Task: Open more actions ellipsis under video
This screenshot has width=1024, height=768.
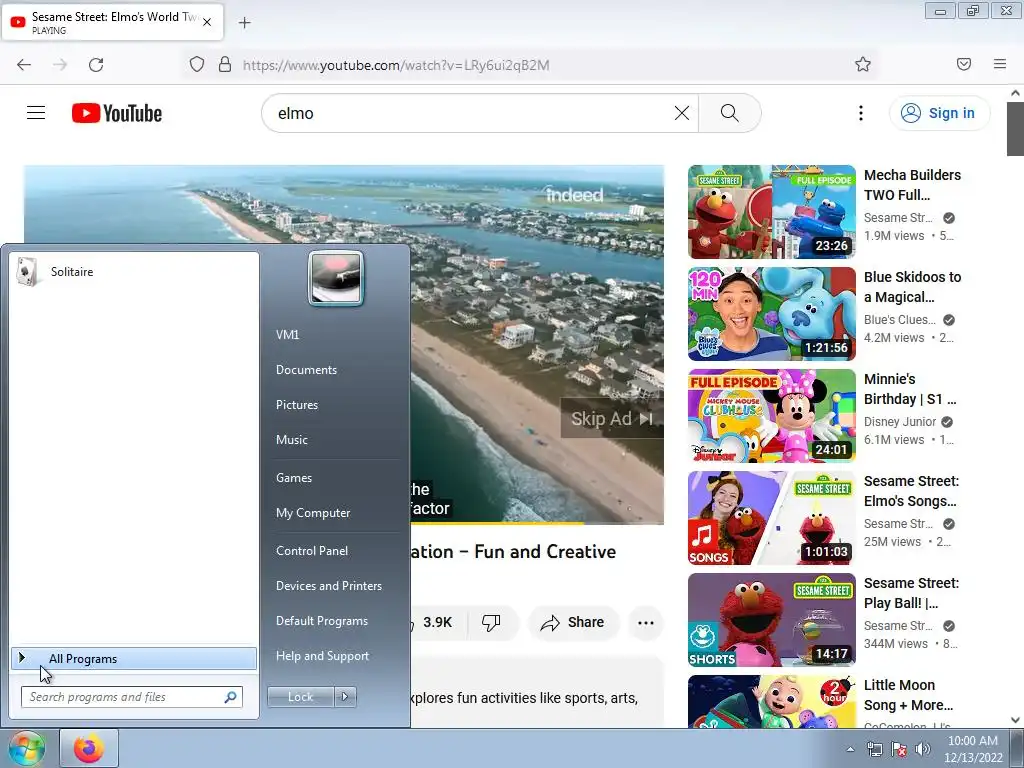Action: [646, 622]
